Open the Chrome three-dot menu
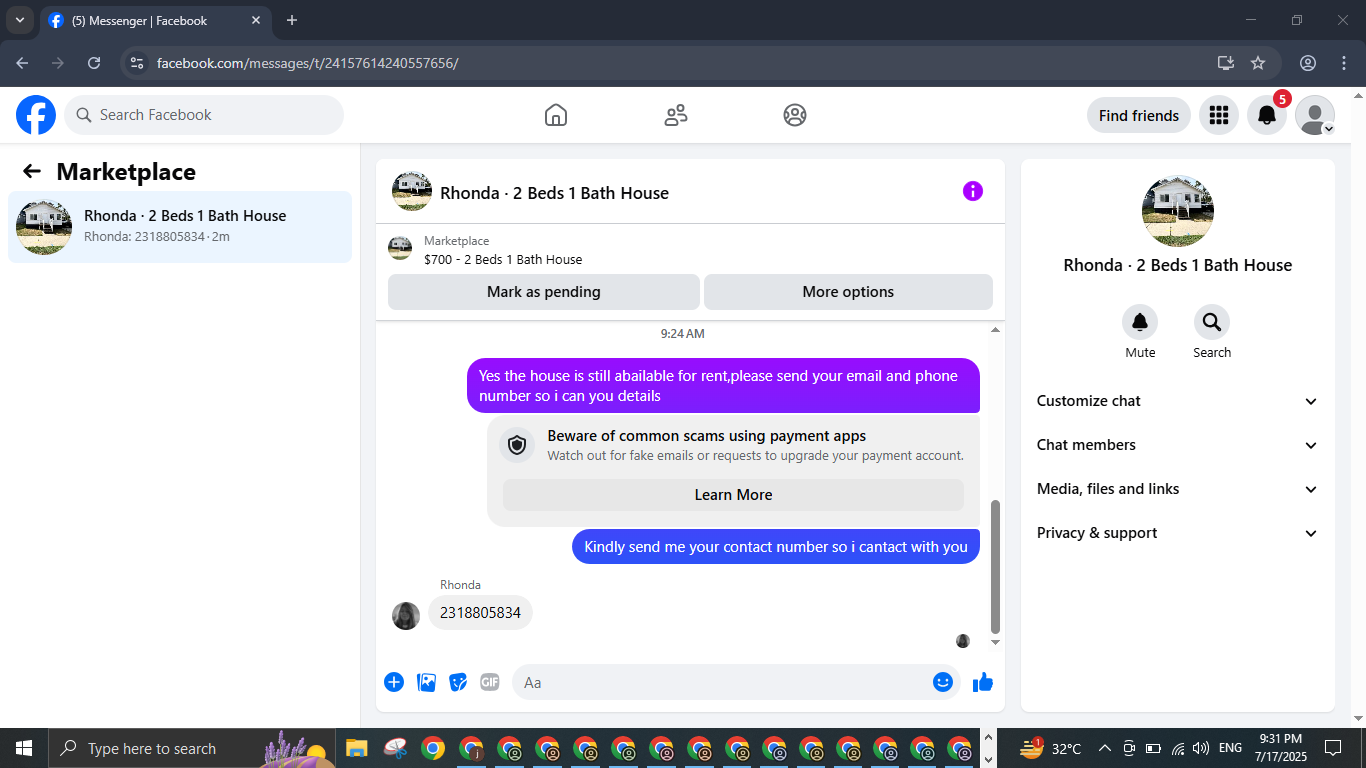Viewport: 1366px width, 768px height. [1344, 63]
